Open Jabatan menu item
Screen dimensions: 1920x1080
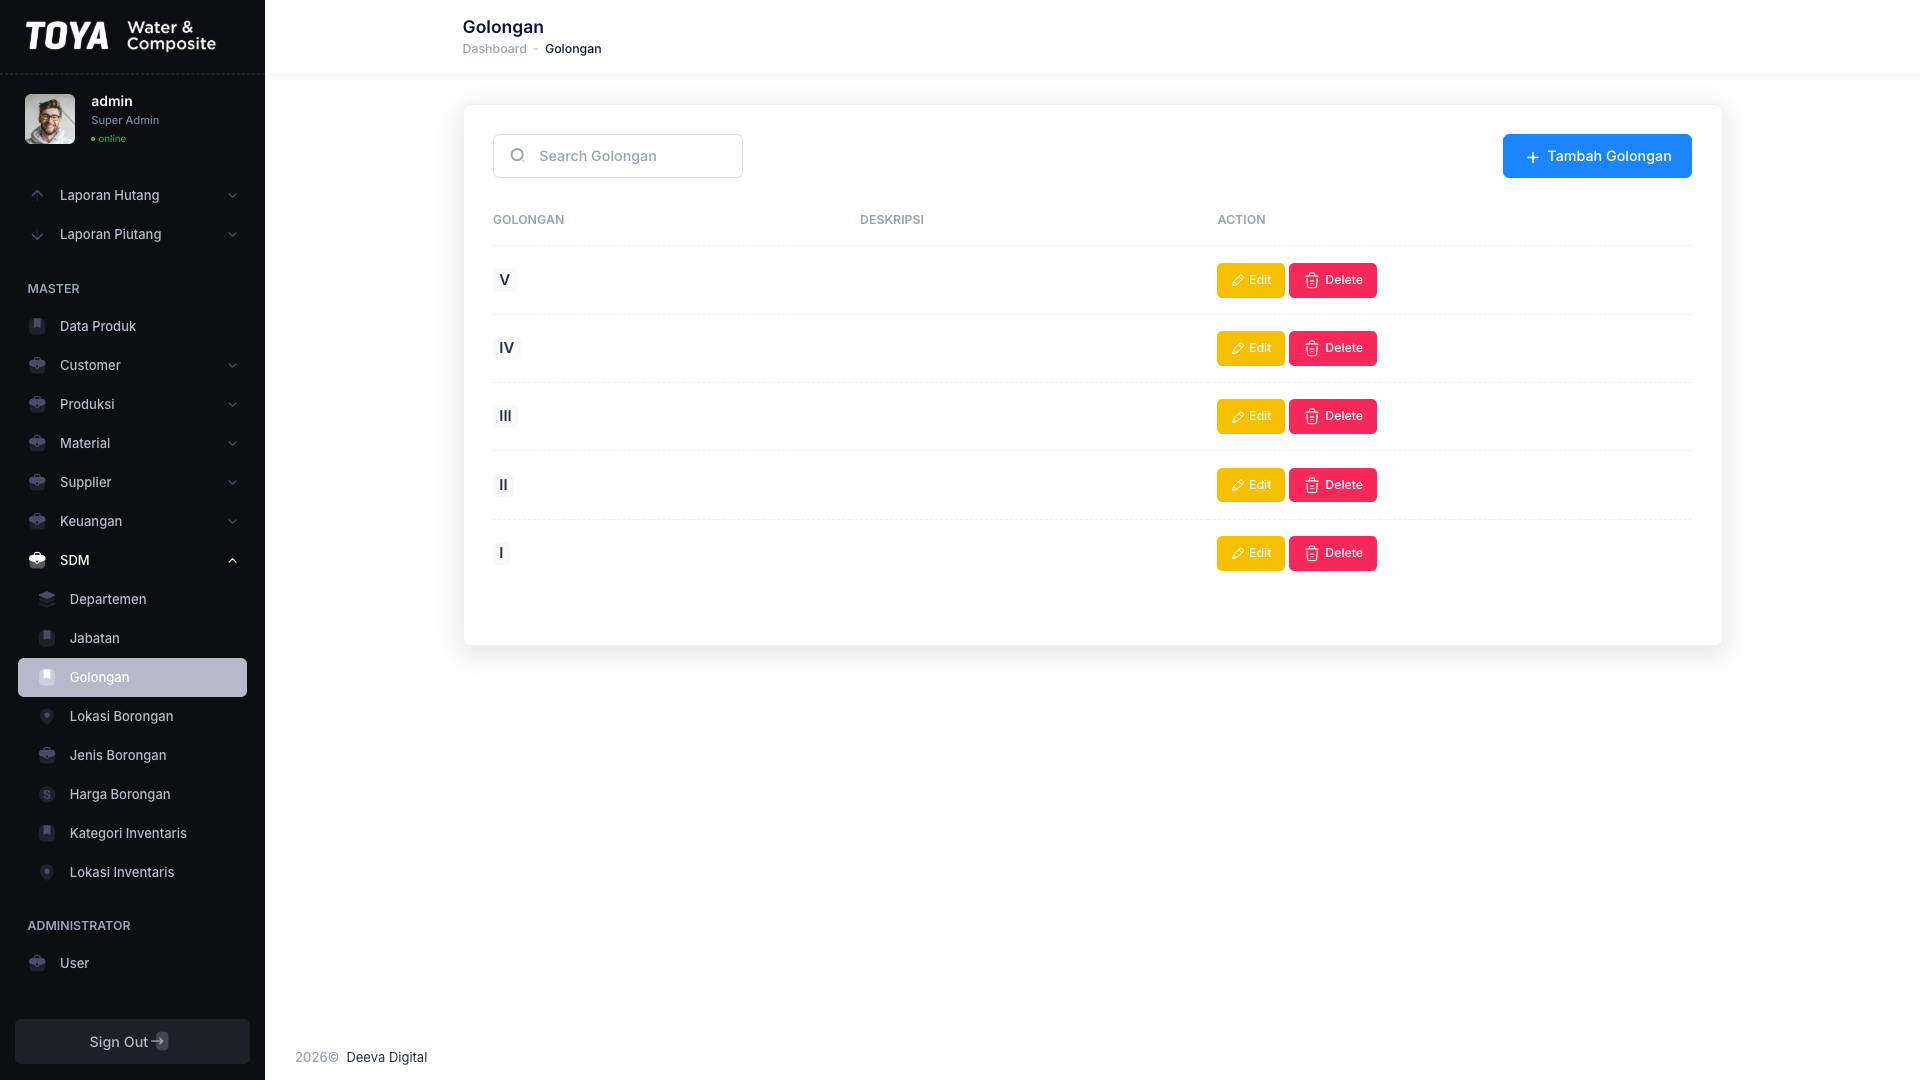132,638
